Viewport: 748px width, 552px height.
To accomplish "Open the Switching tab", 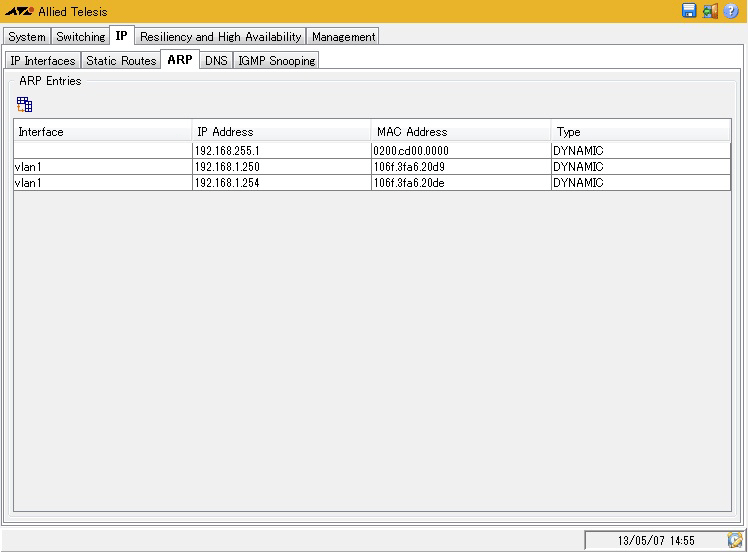I will (x=80, y=37).
